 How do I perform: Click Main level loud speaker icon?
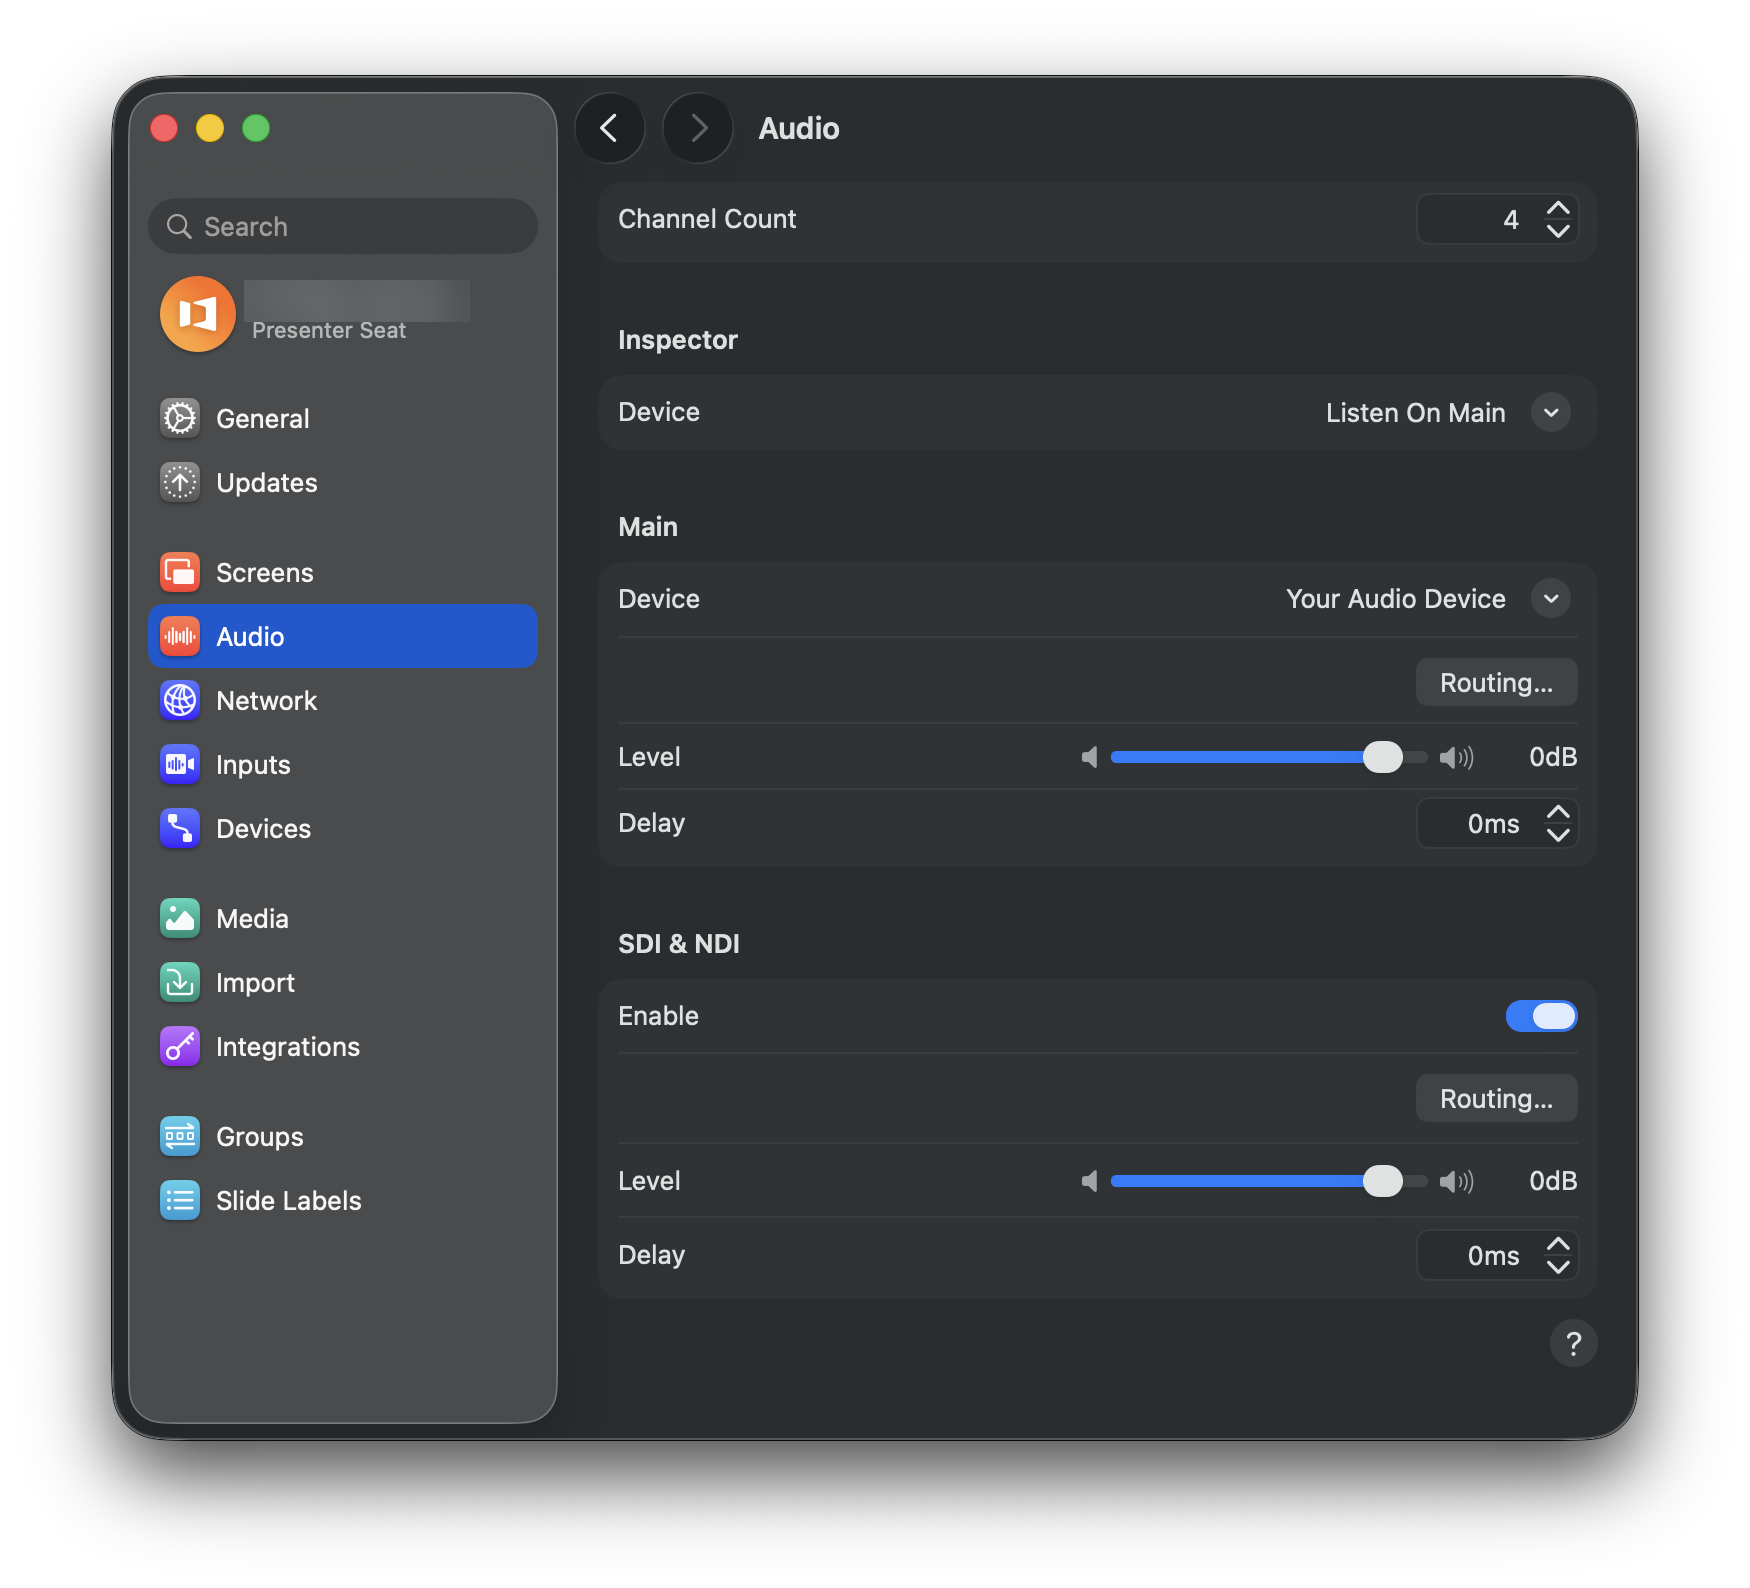(1457, 757)
